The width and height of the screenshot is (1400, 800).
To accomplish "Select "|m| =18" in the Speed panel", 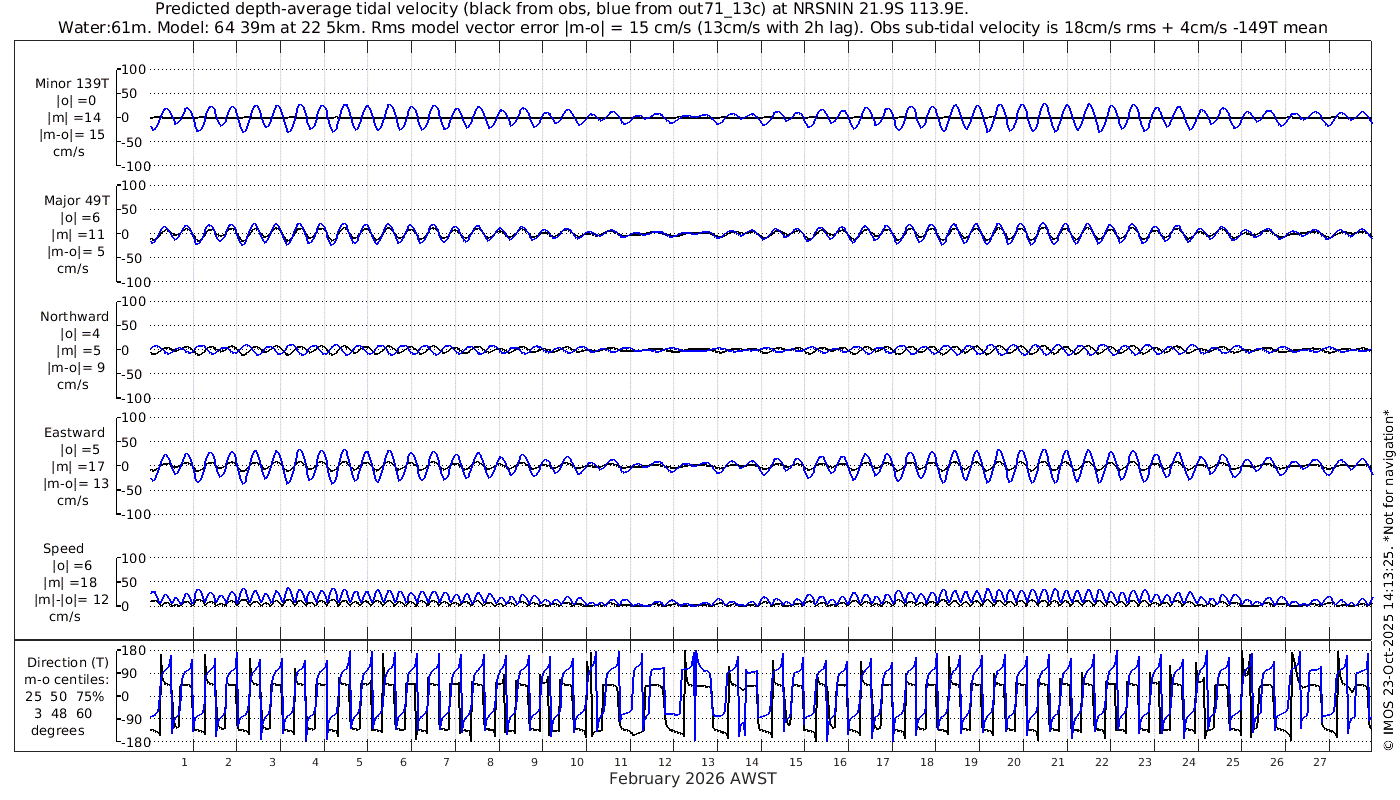I will 73,583.
